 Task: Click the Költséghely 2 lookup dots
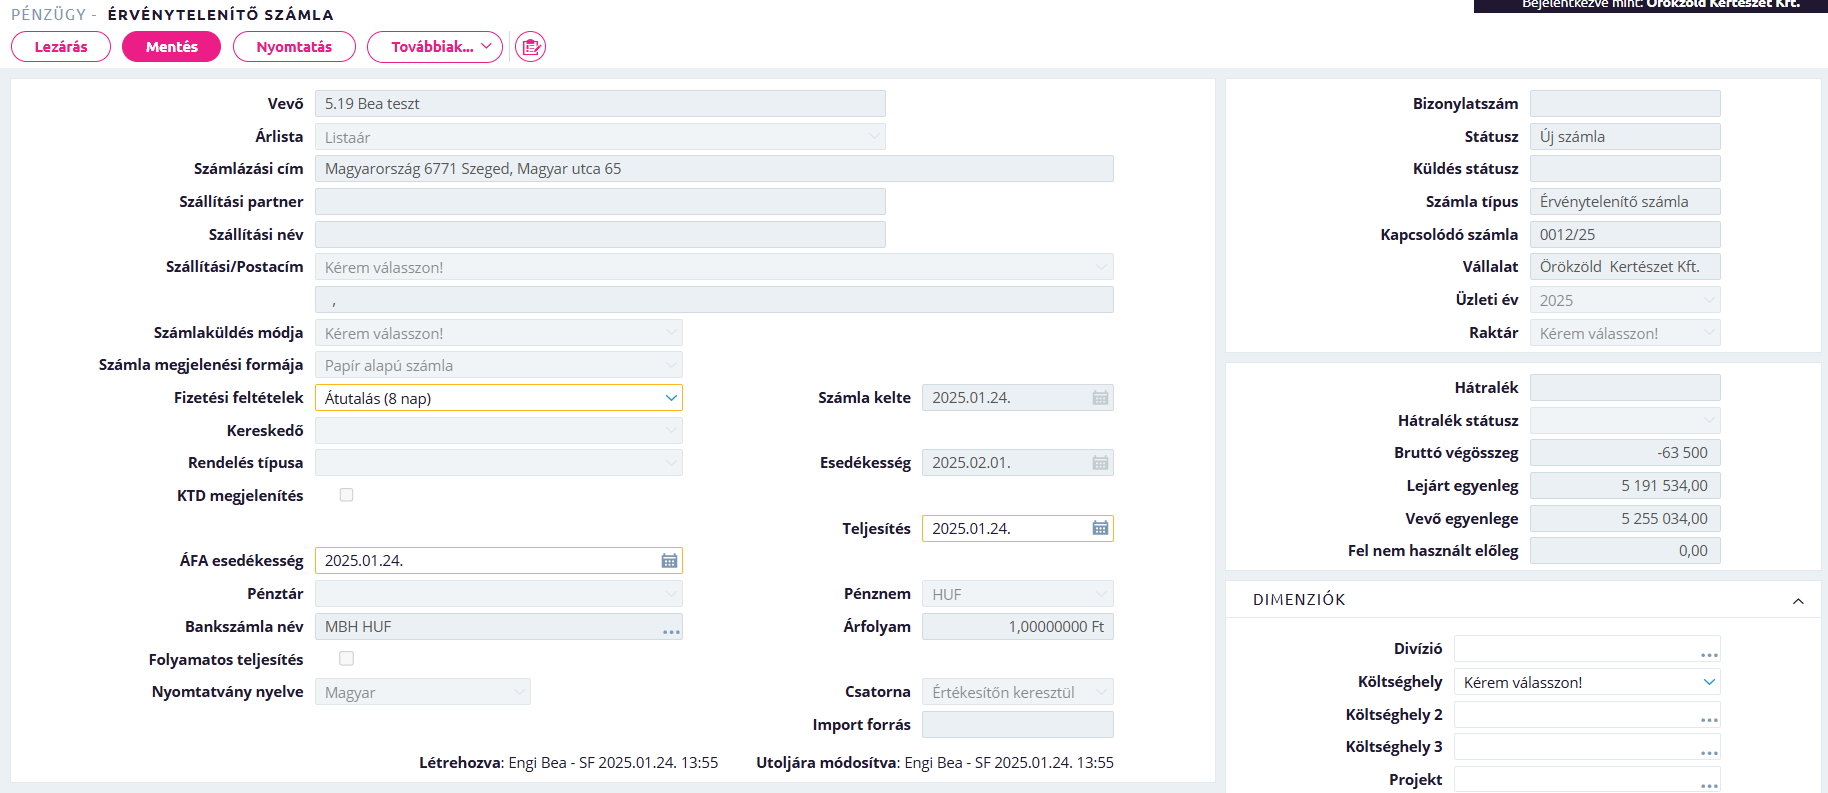1709,717
